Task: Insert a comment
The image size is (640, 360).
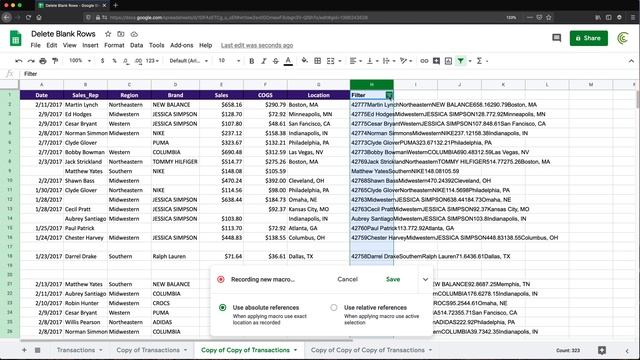Action: (436, 61)
